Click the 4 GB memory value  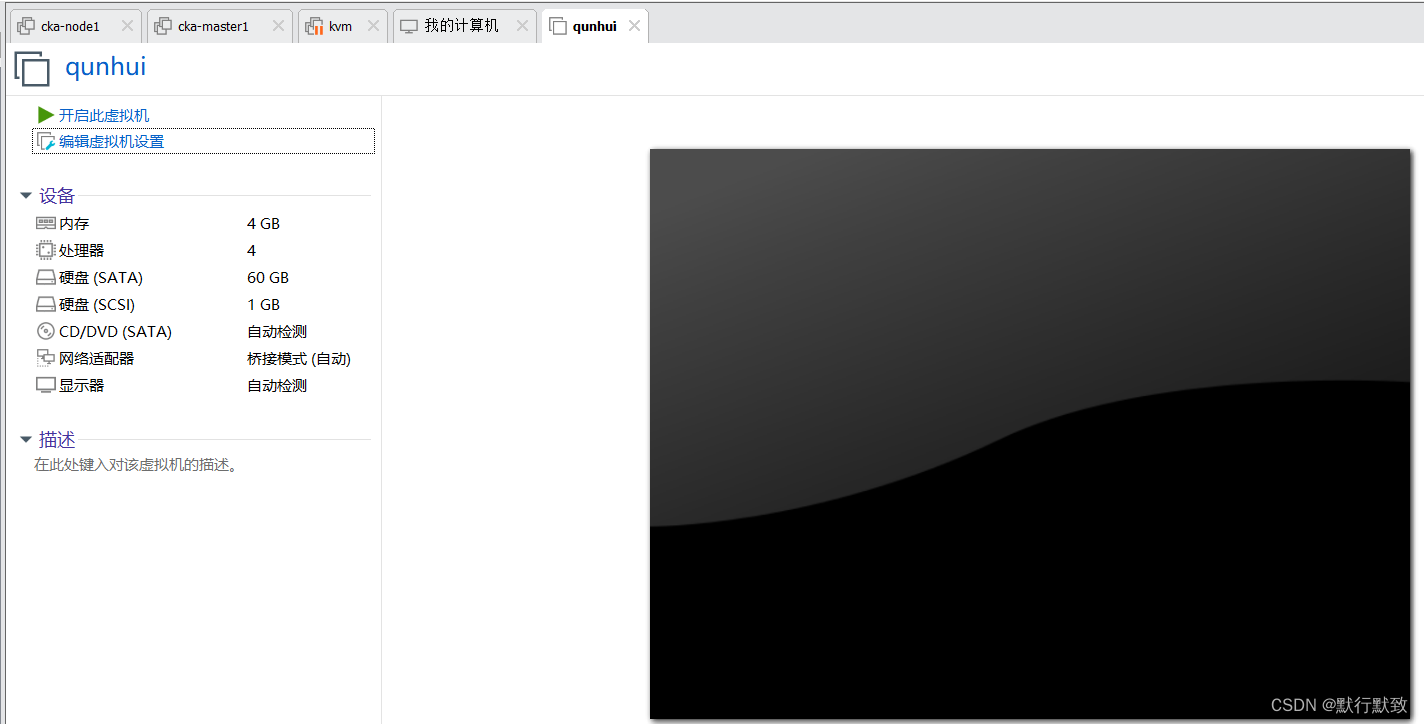pos(264,223)
